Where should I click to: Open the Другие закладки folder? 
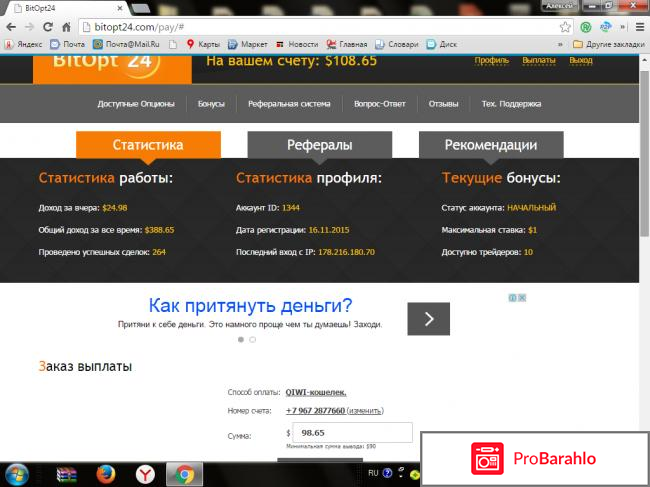(x=609, y=44)
